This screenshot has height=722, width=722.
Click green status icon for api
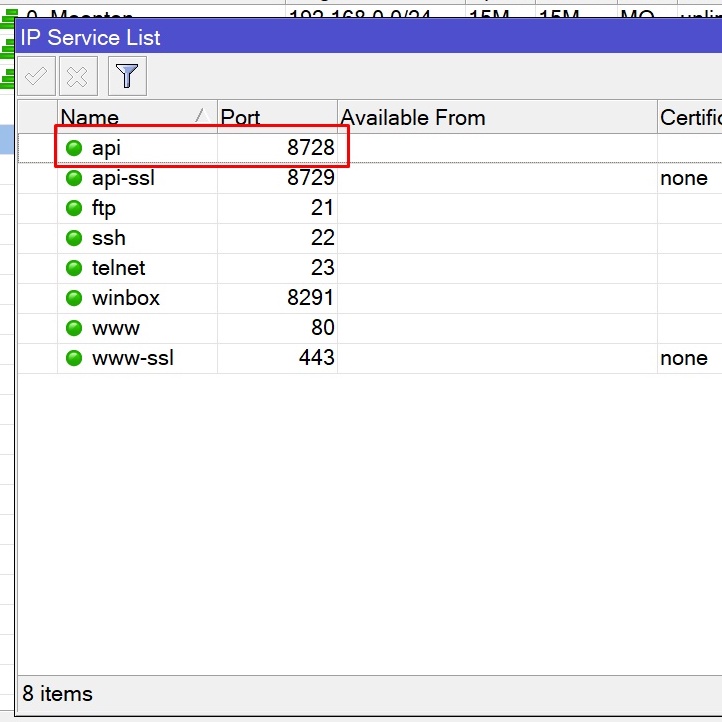[74, 149]
